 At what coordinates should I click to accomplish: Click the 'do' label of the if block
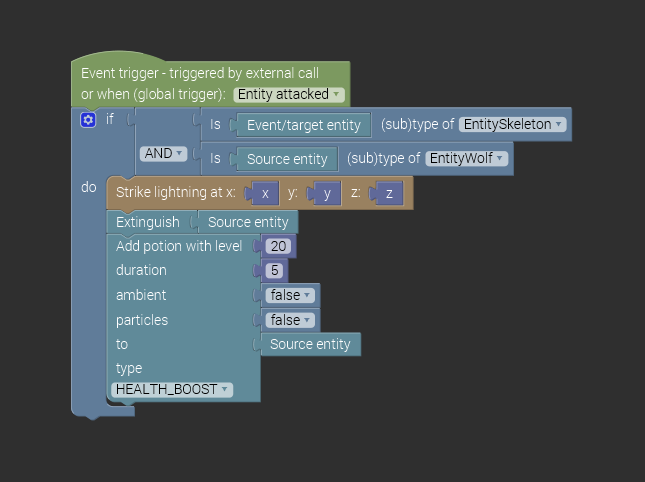click(89, 188)
